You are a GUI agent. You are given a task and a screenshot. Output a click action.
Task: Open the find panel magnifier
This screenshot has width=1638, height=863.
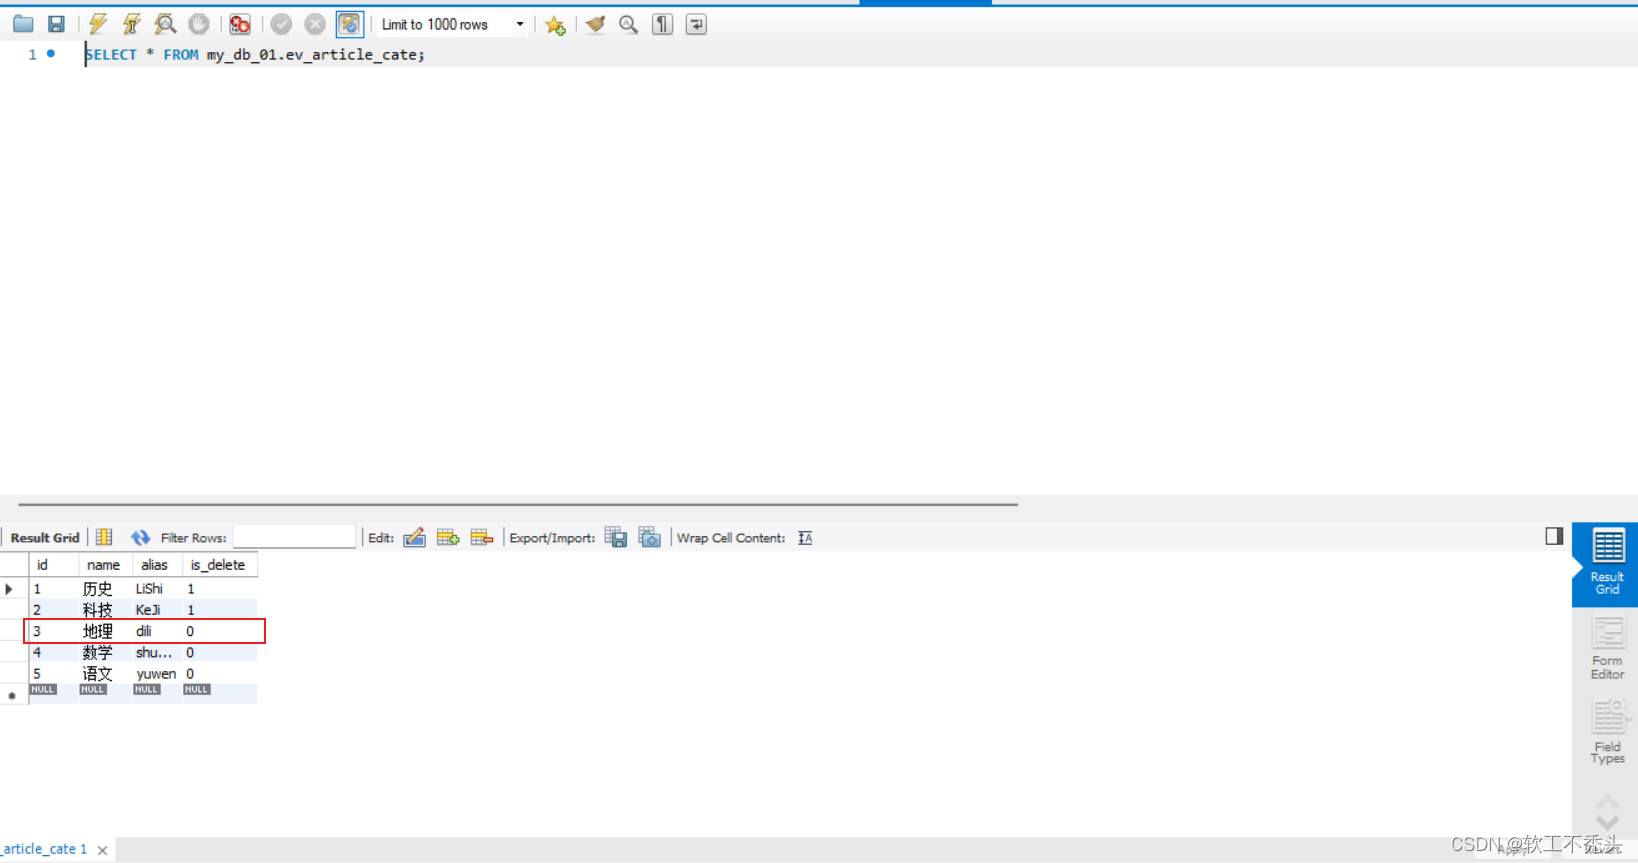point(629,24)
